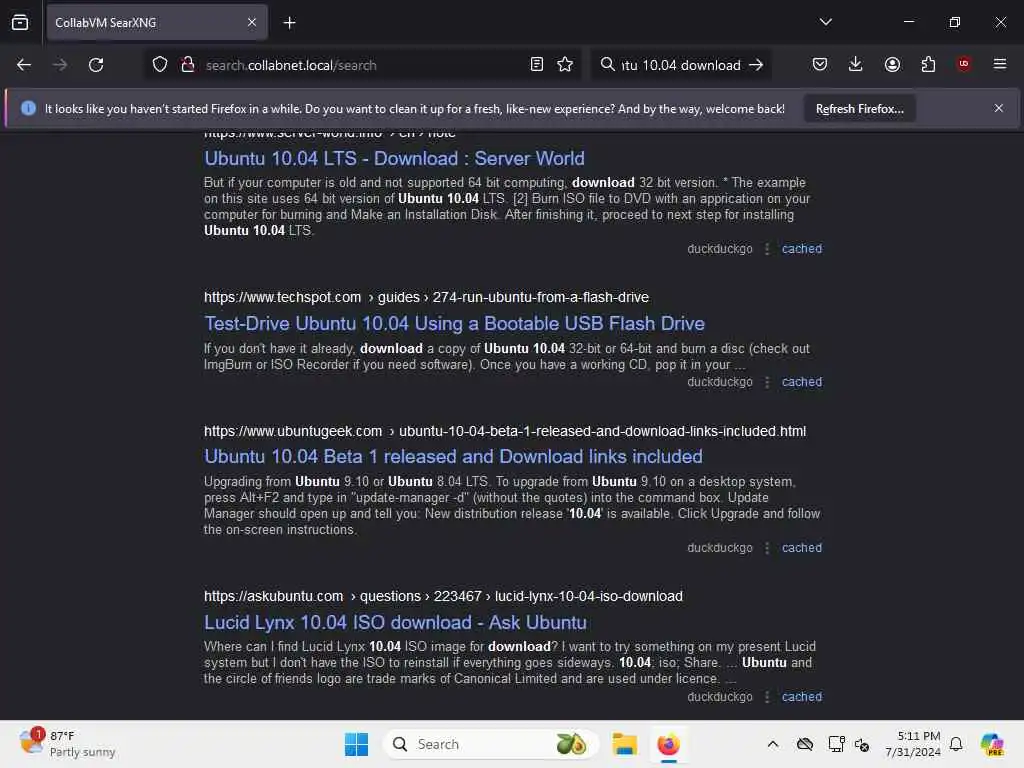Click the search bar magnifier icon

coord(607,65)
